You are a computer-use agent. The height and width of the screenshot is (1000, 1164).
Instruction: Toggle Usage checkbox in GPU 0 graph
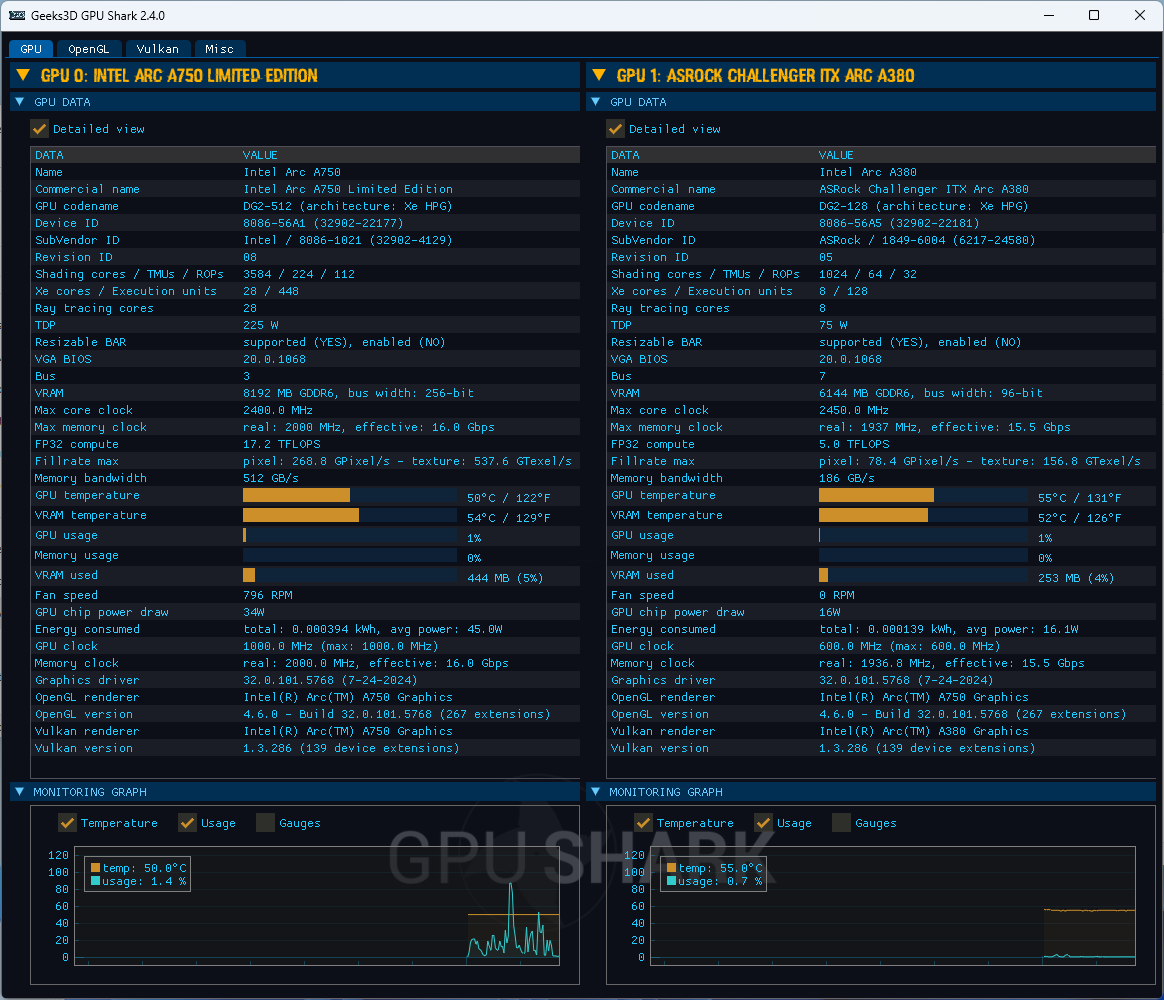188,823
